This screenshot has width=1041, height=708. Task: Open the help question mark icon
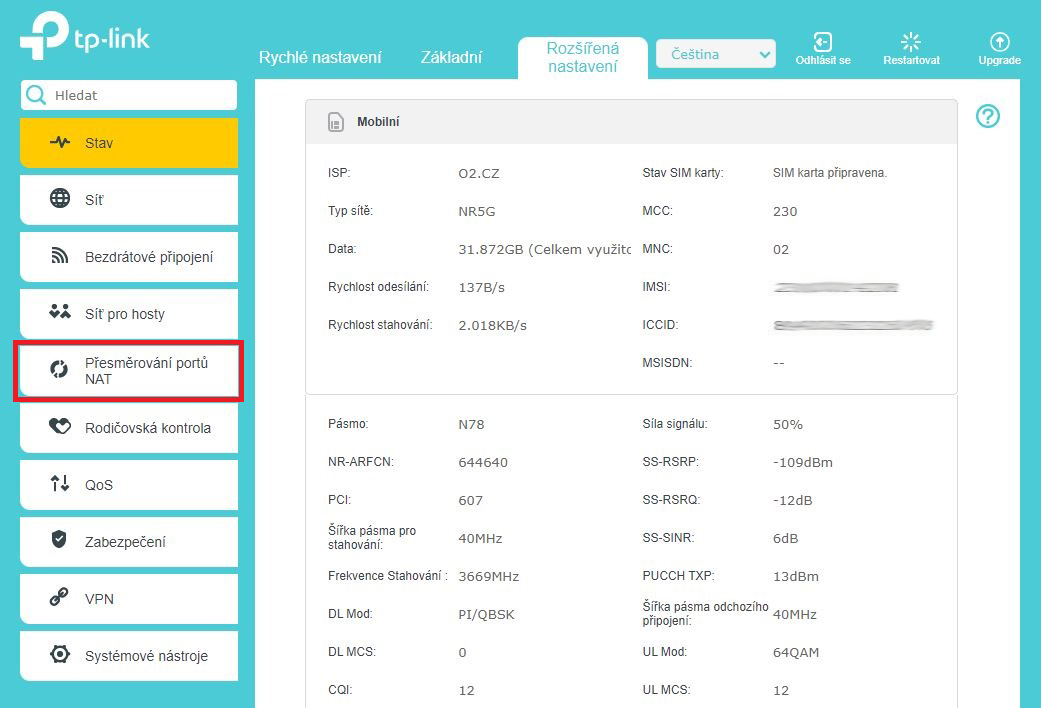[987, 117]
